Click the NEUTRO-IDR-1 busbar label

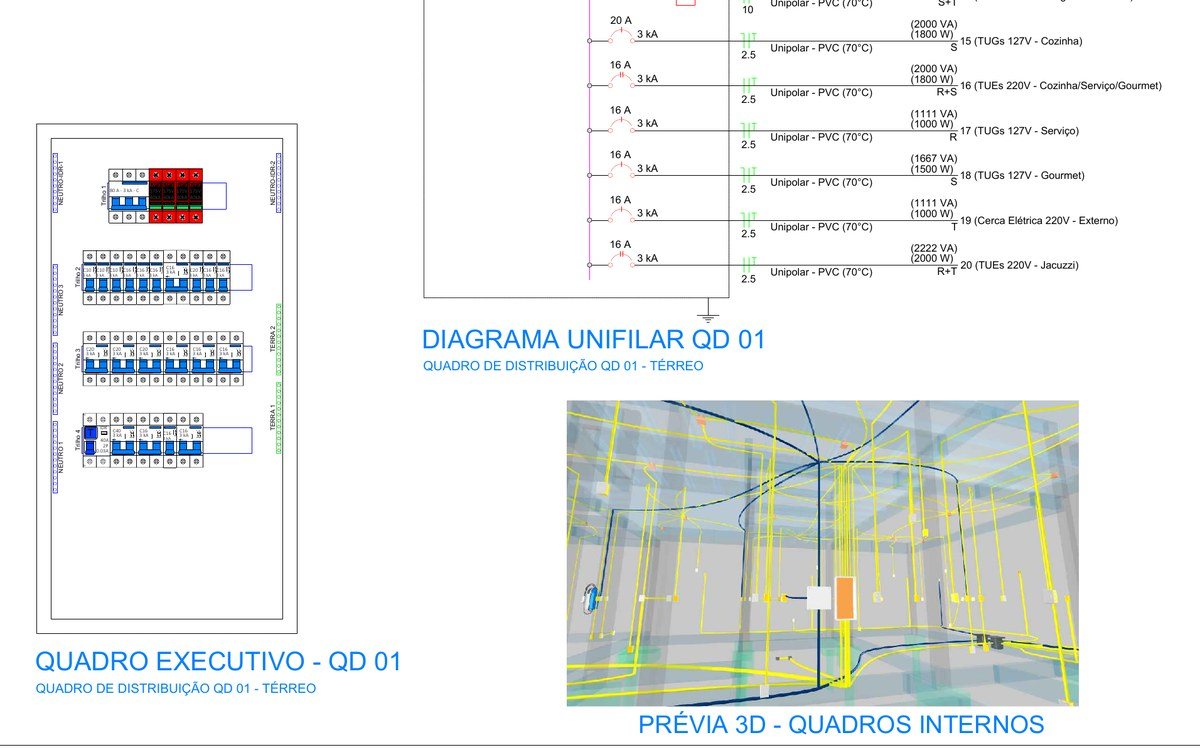59,182
